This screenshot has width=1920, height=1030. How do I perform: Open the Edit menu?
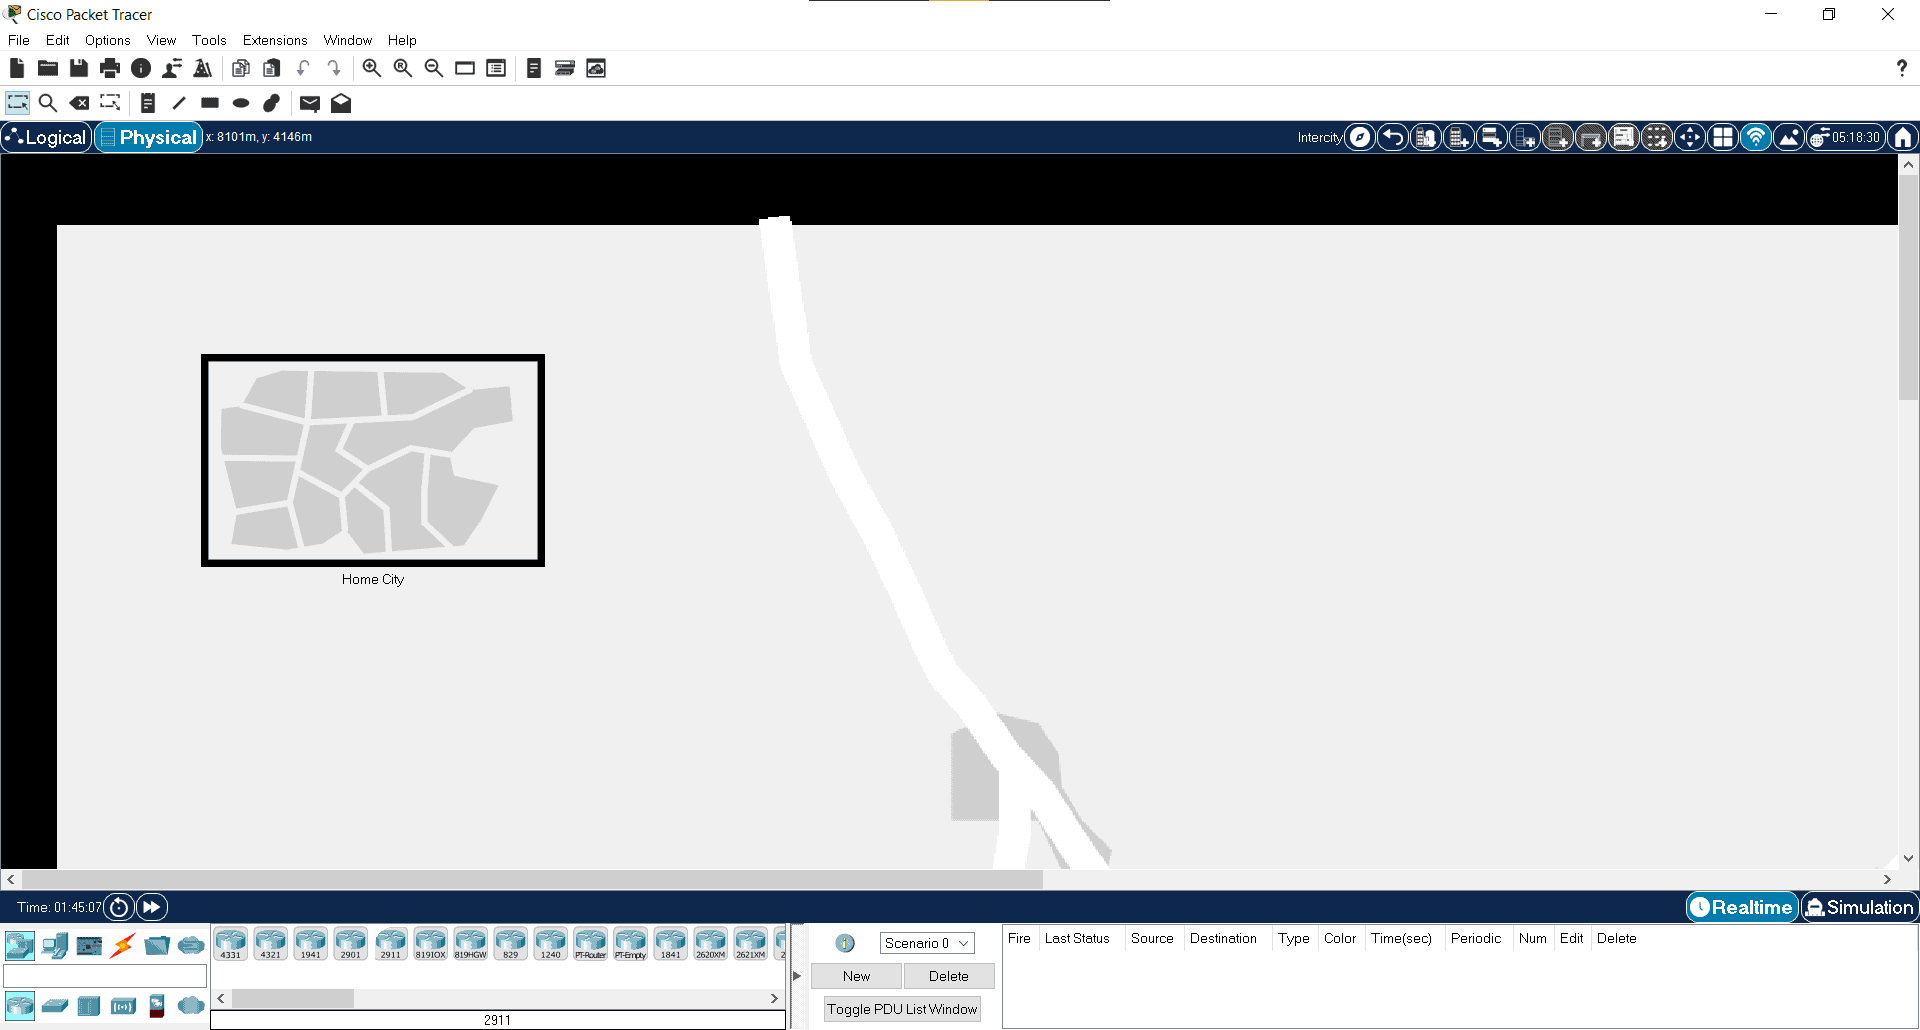tap(58, 40)
